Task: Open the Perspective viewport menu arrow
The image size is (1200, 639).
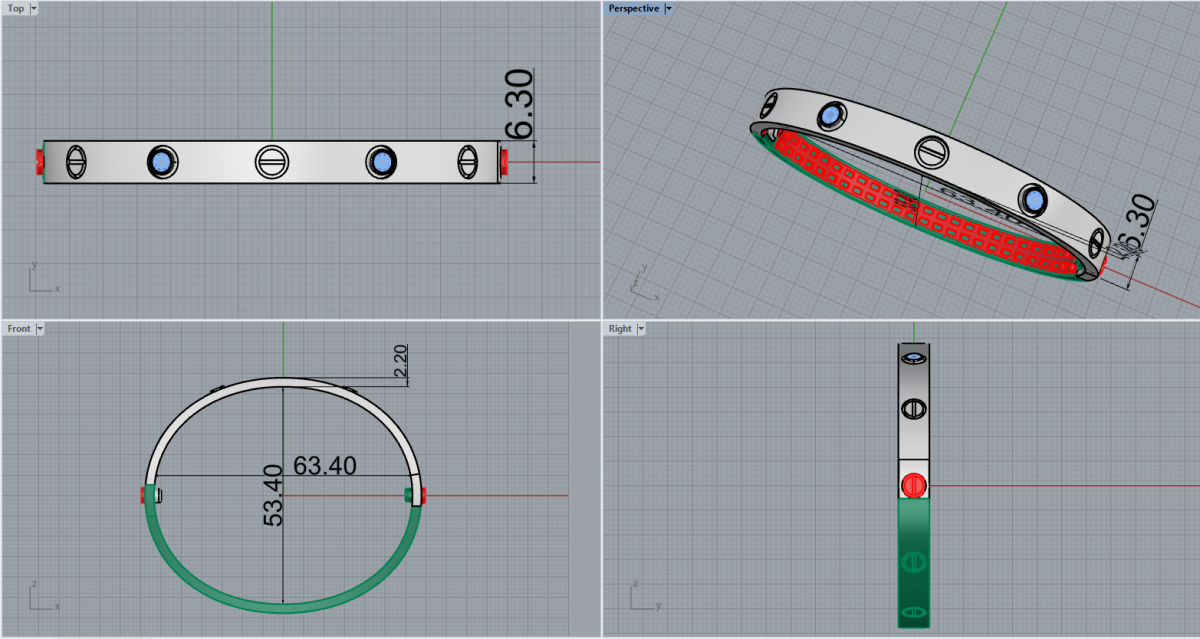Action: [x=669, y=8]
